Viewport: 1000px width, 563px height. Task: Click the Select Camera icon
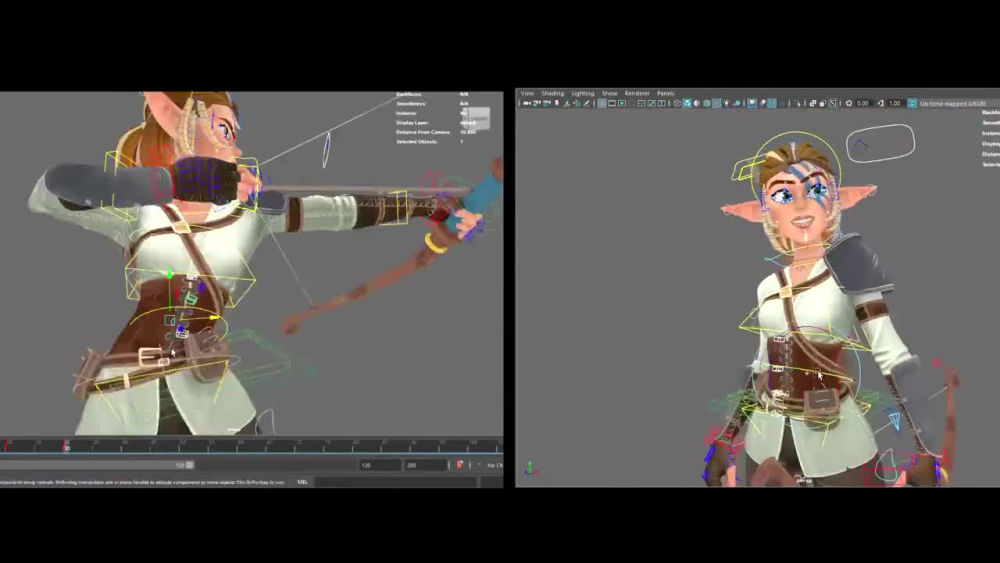coord(526,103)
